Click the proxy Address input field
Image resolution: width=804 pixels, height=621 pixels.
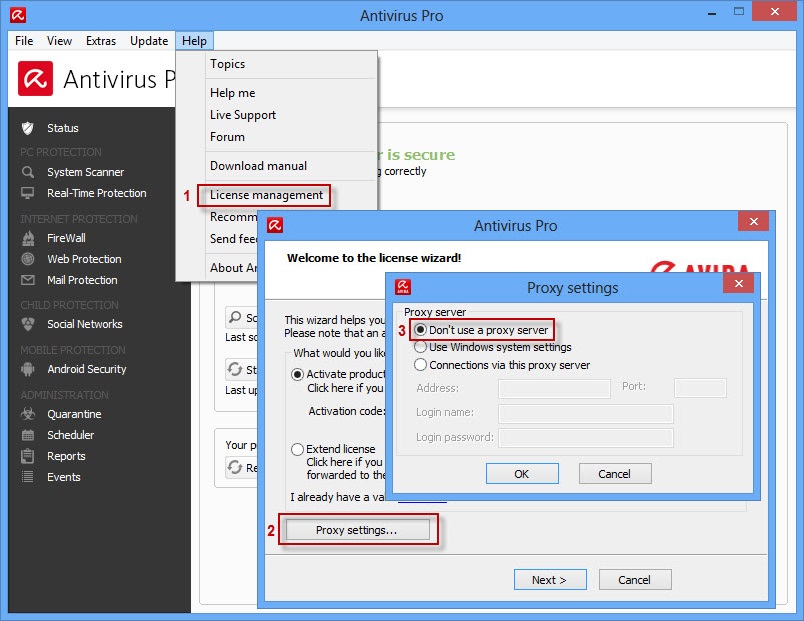(554, 388)
